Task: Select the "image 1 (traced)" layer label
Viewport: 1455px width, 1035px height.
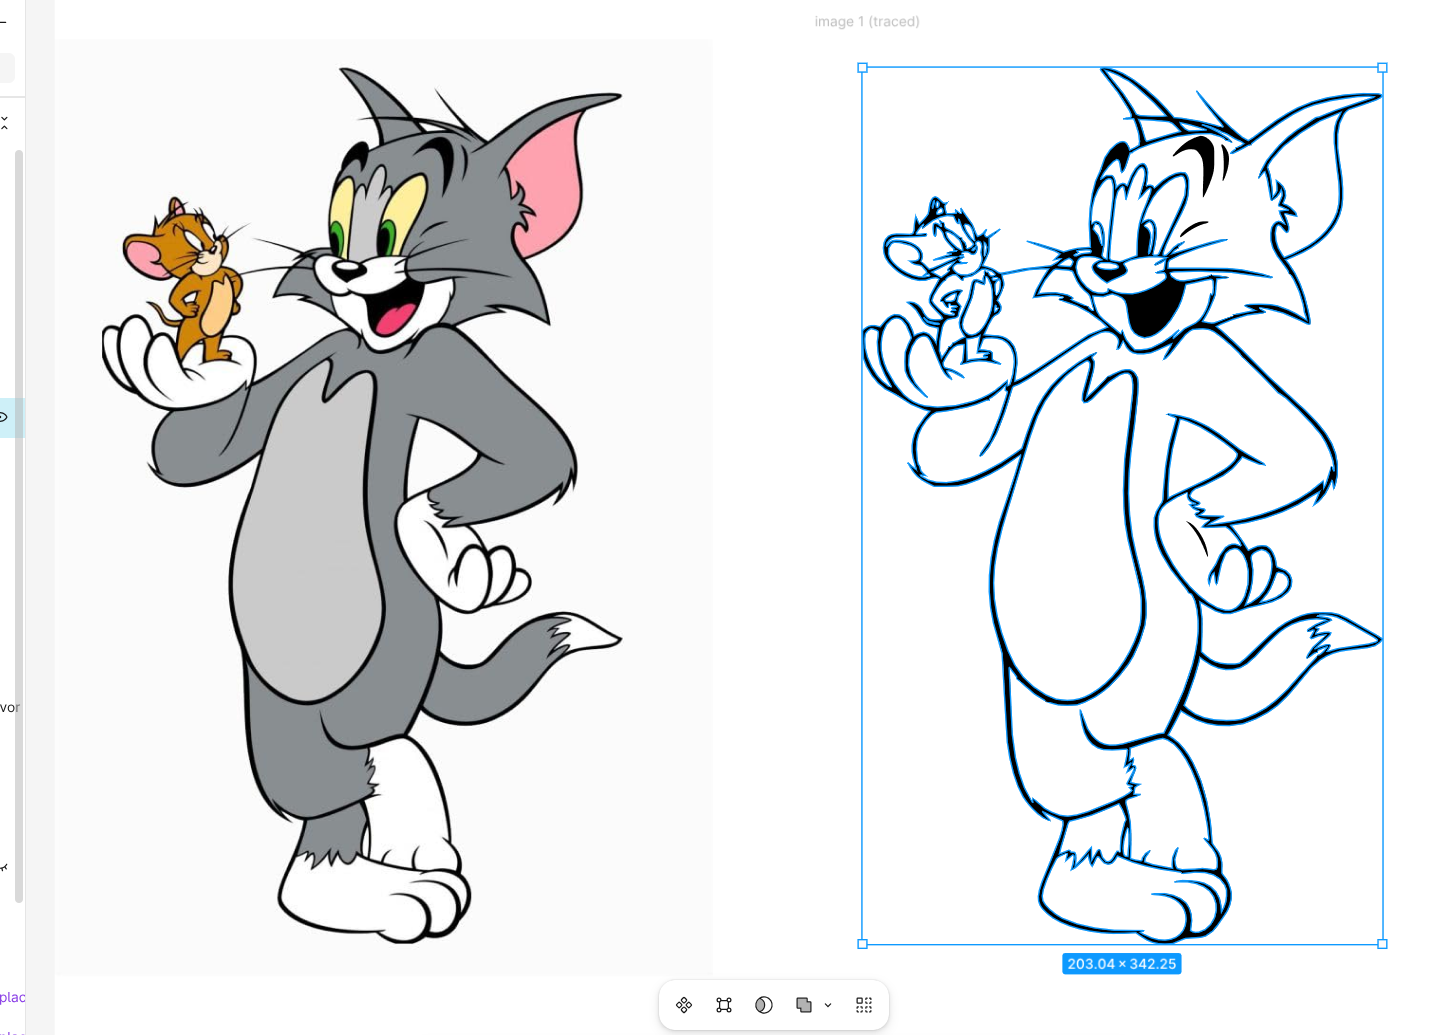Action: click(867, 21)
